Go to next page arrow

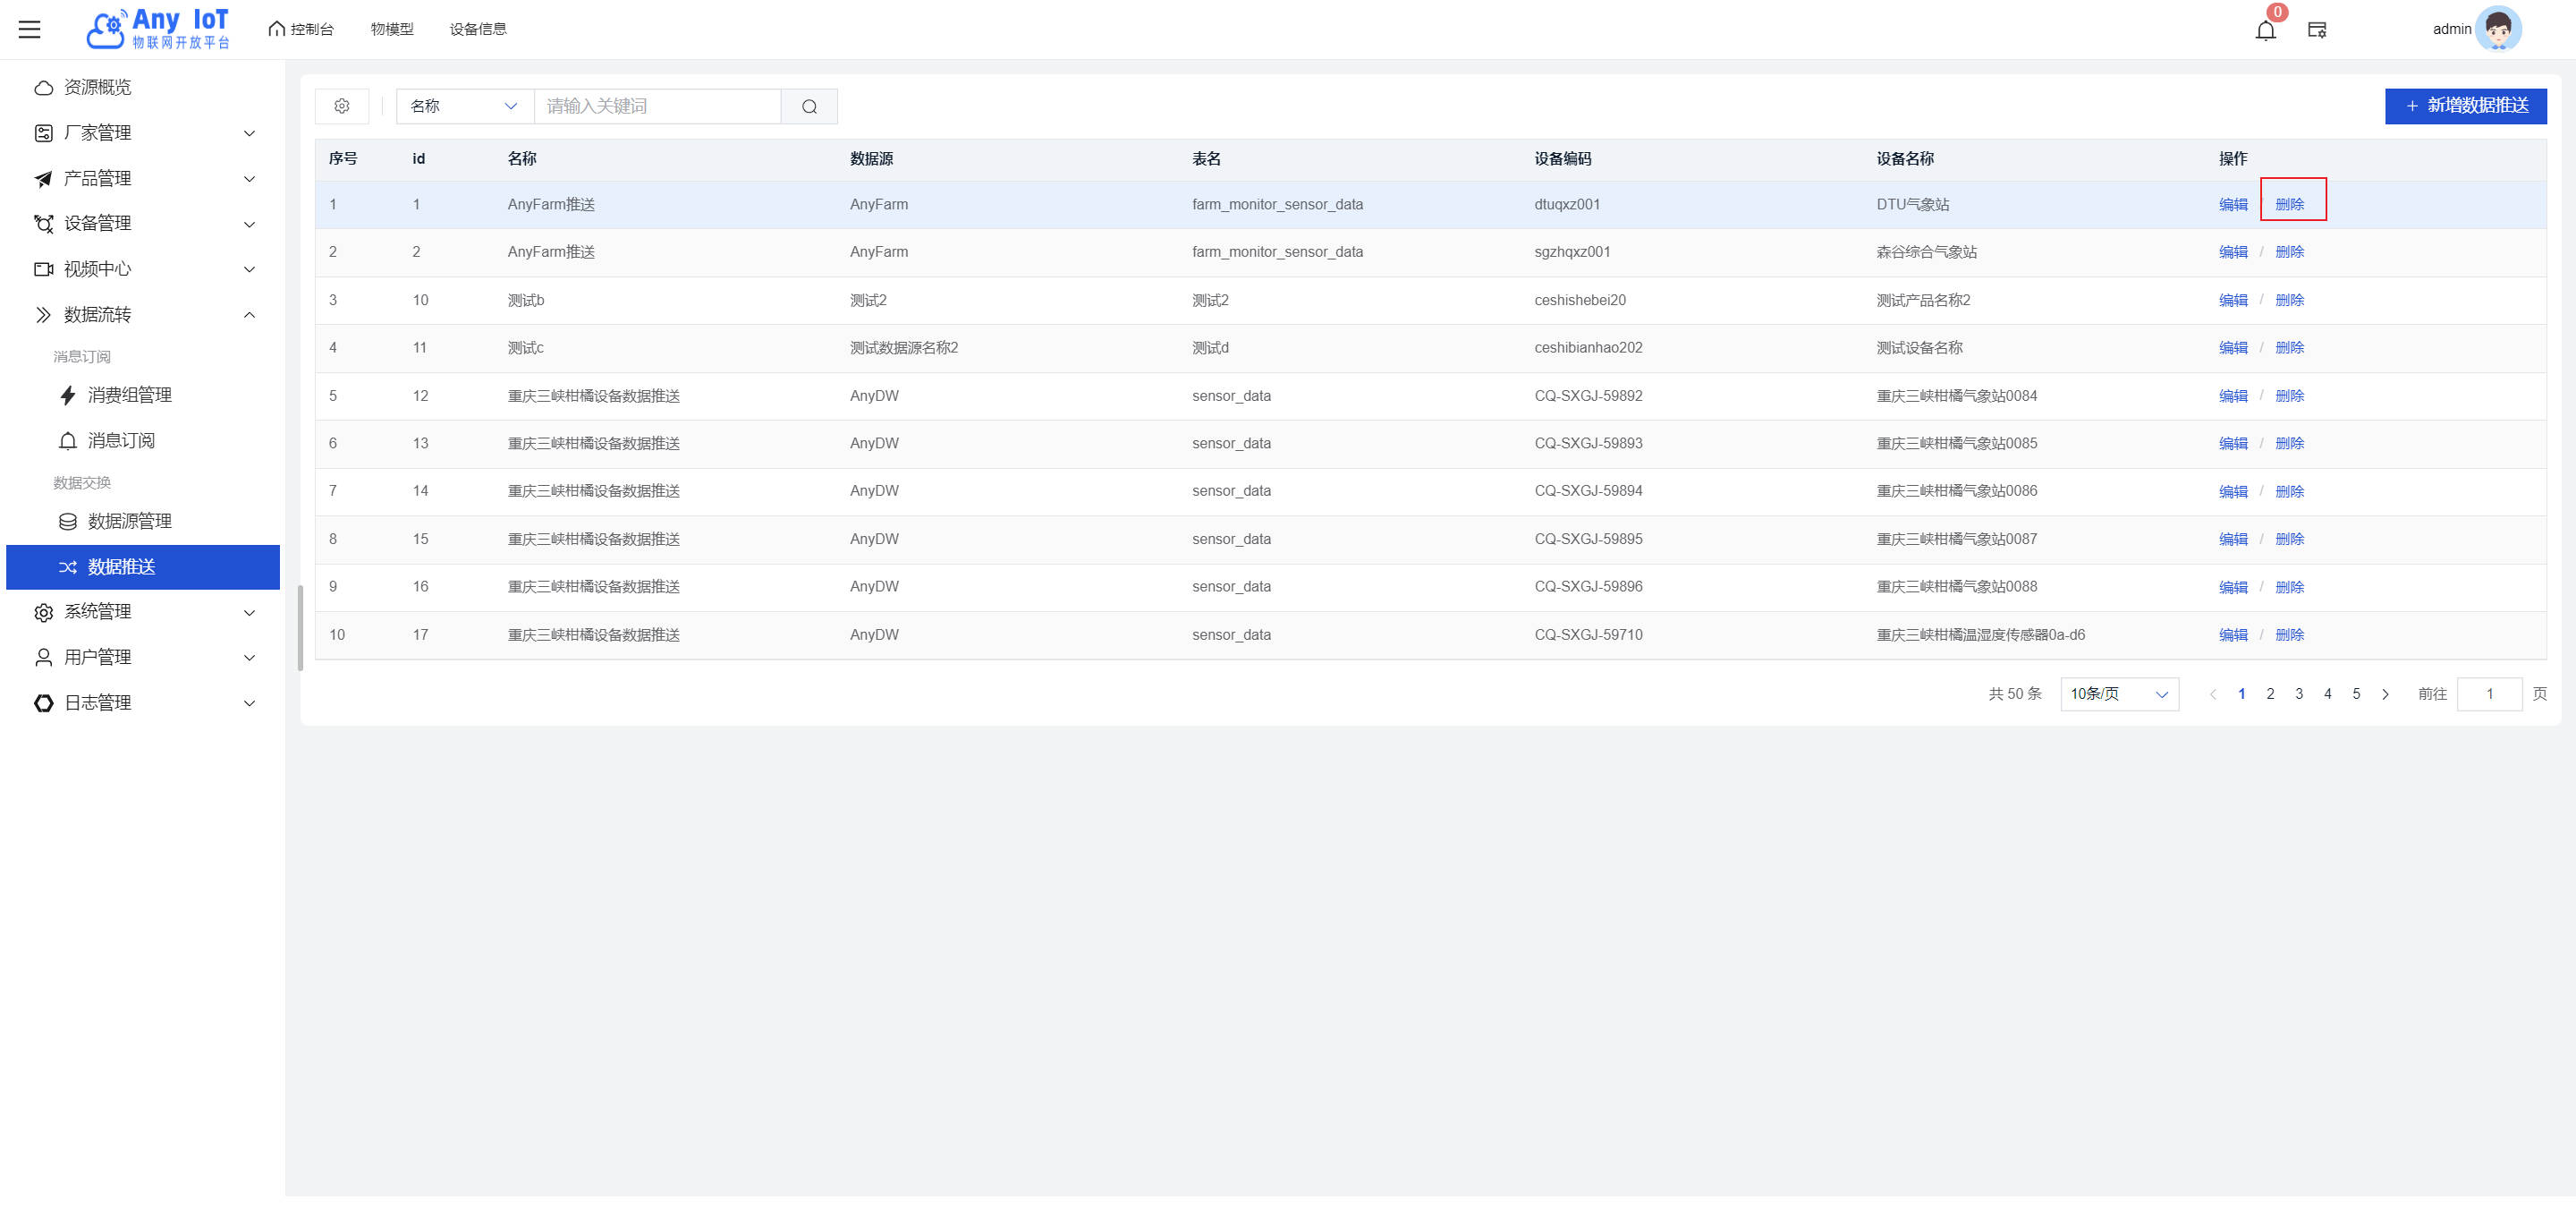2385,694
